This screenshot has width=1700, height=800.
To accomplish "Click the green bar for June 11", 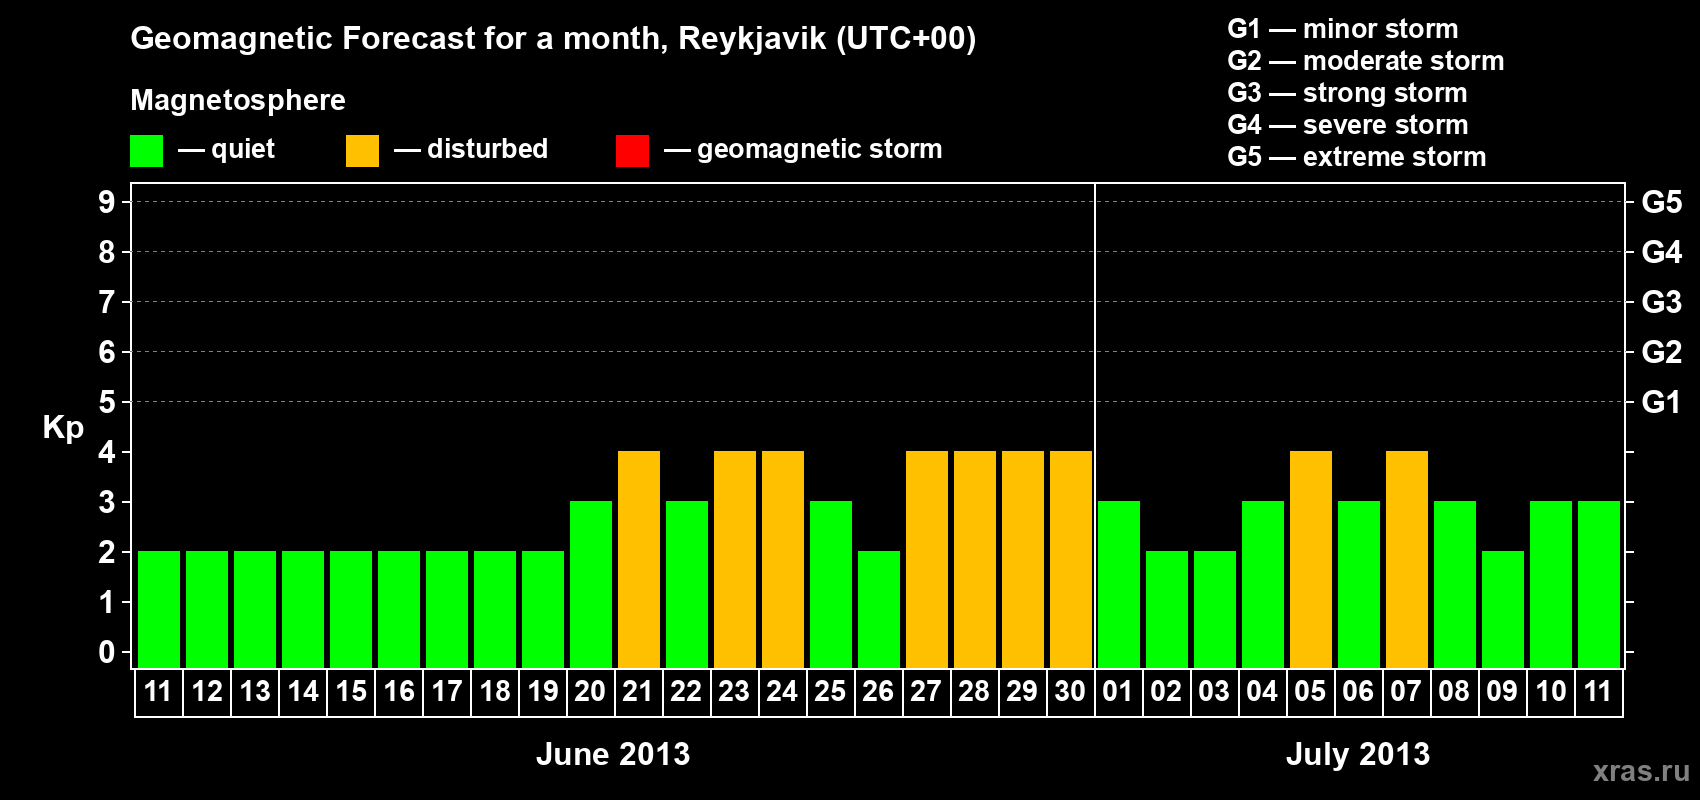I will pos(159,609).
